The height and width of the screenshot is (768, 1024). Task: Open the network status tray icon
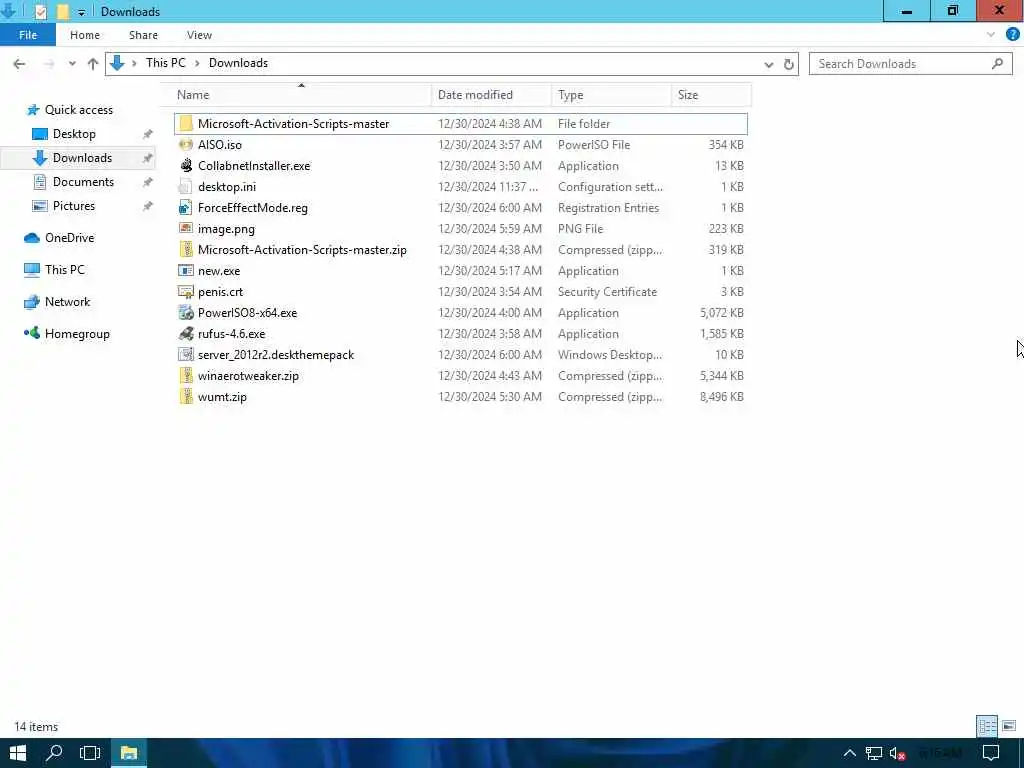pos(874,753)
